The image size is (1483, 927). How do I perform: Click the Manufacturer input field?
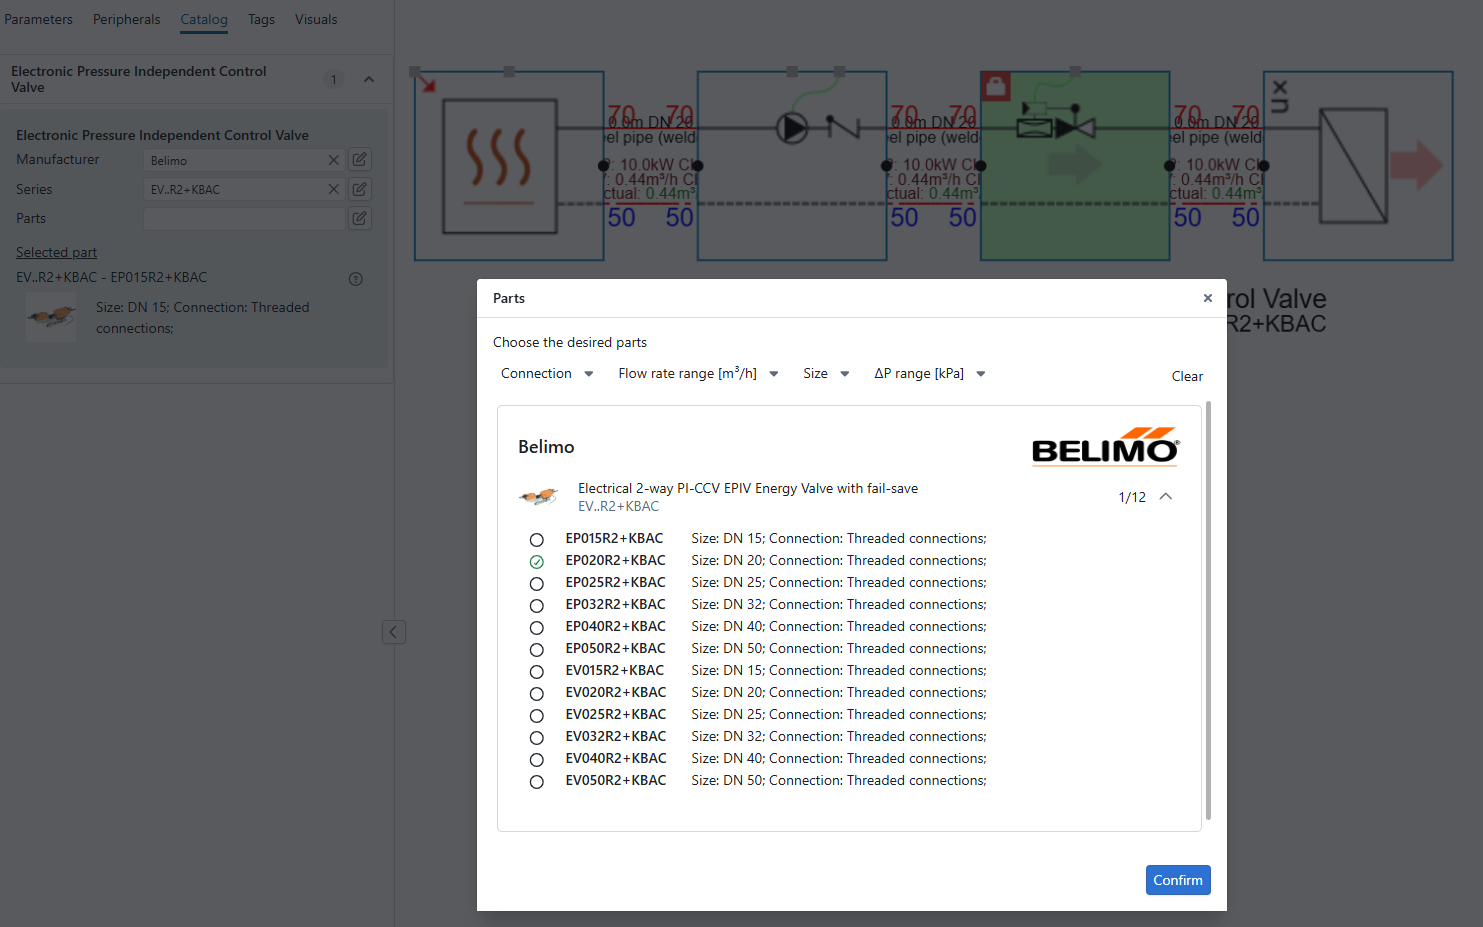coord(244,160)
